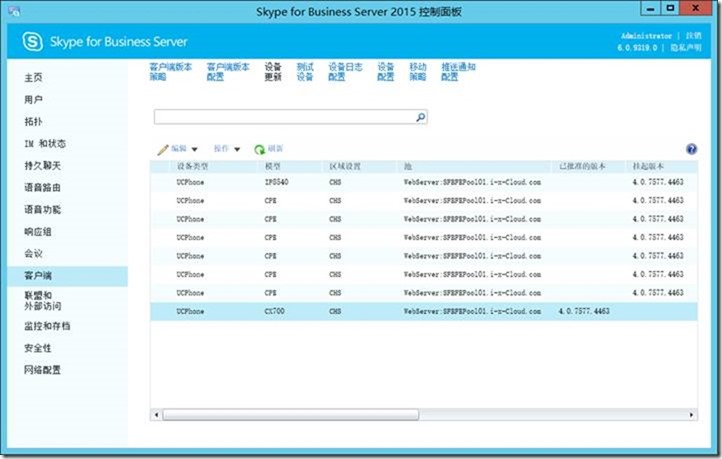Open the 隐私声明 privacy link

(x=686, y=47)
